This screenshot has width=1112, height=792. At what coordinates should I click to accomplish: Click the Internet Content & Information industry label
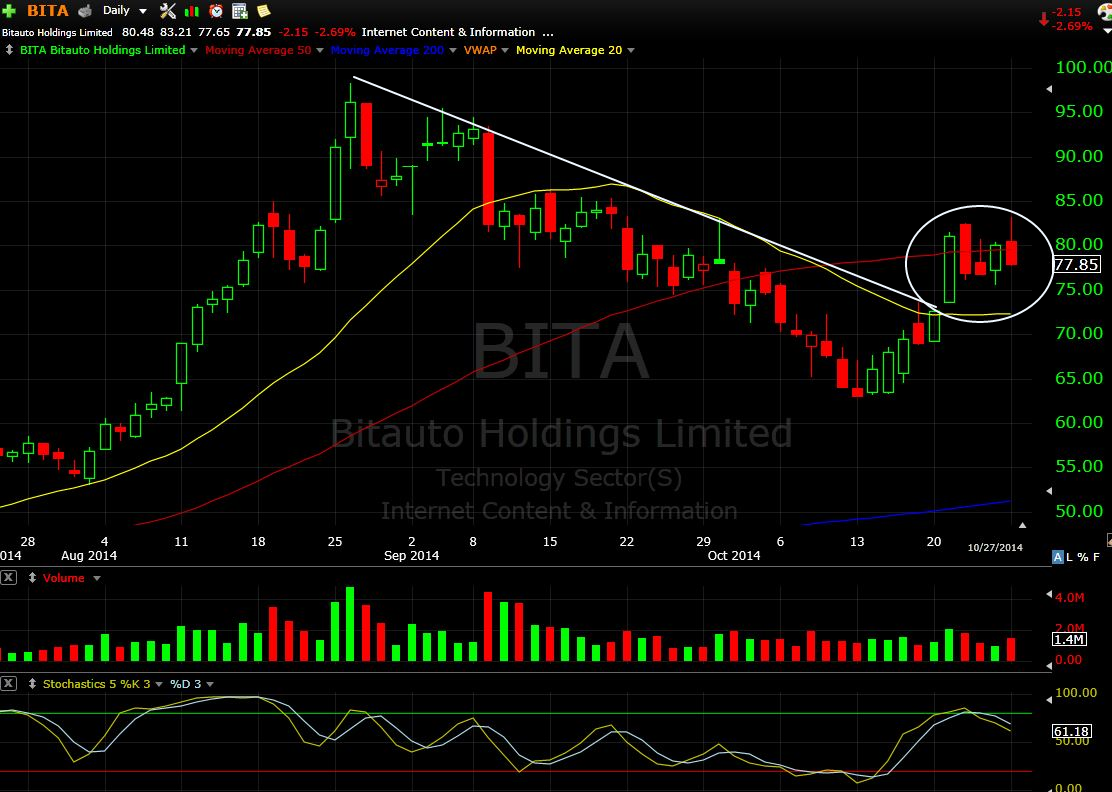(x=448, y=32)
